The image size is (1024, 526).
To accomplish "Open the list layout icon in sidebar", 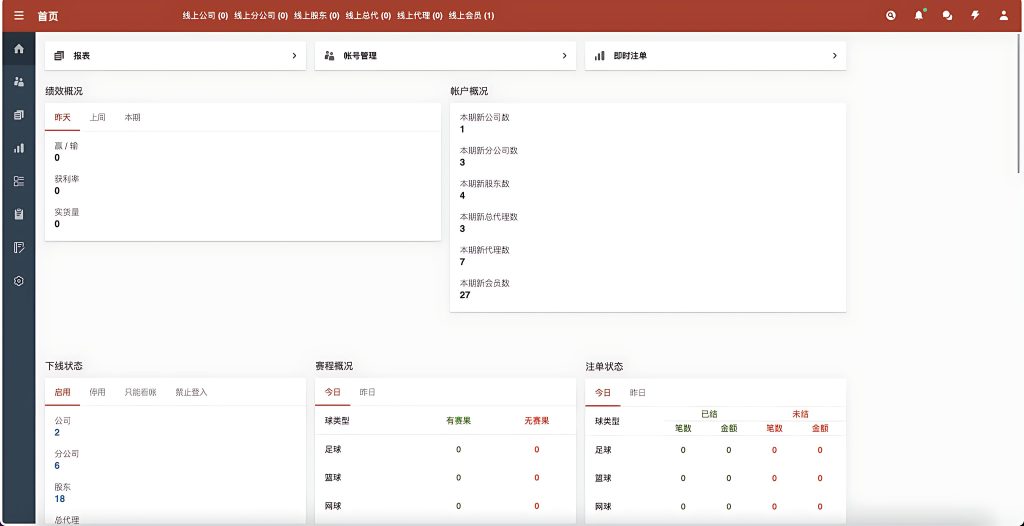I will coord(19,181).
